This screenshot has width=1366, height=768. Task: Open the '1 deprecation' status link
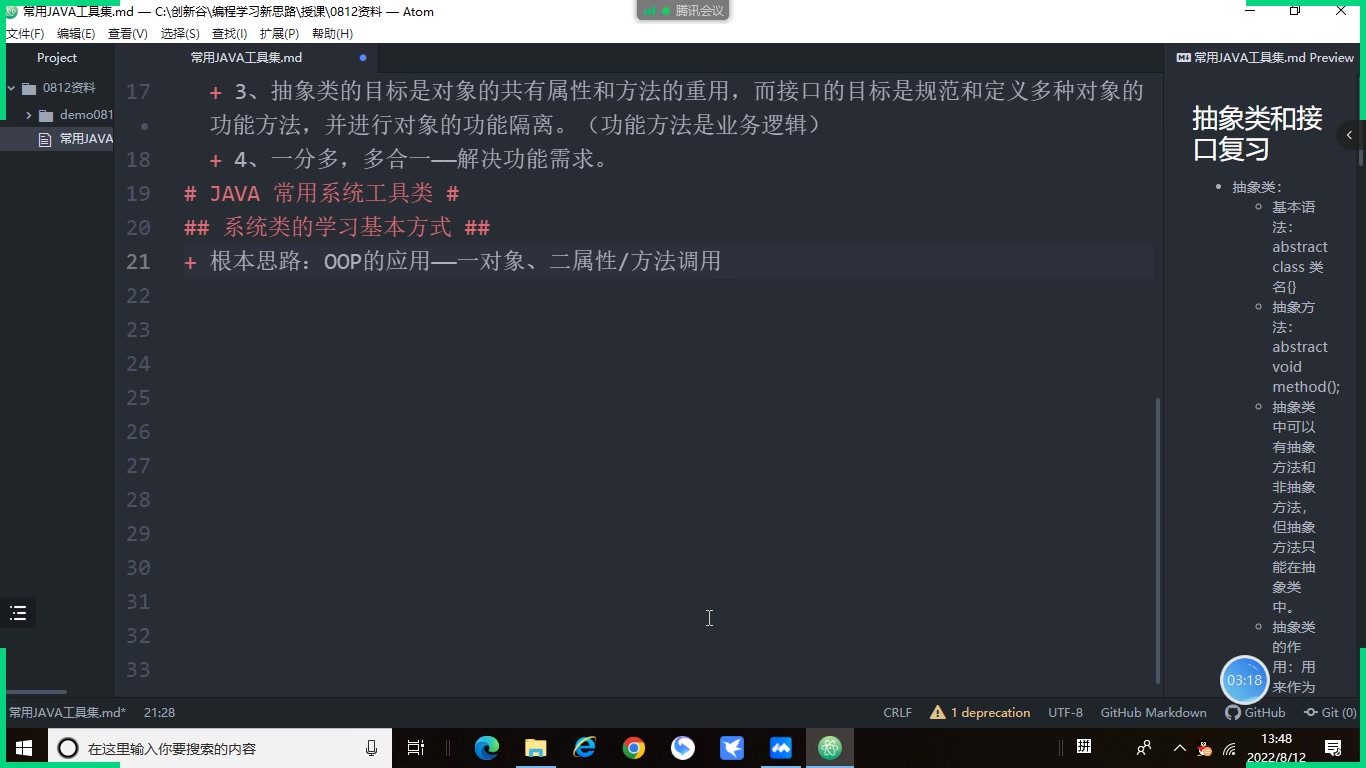click(990, 713)
